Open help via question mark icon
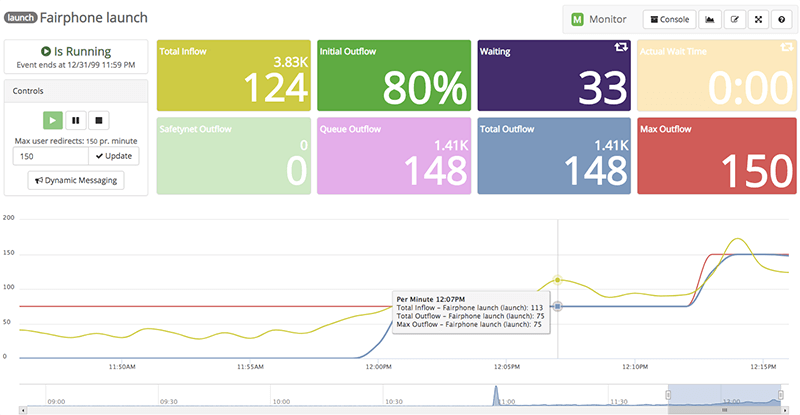Screen dimensions: 800x415 tap(782, 19)
